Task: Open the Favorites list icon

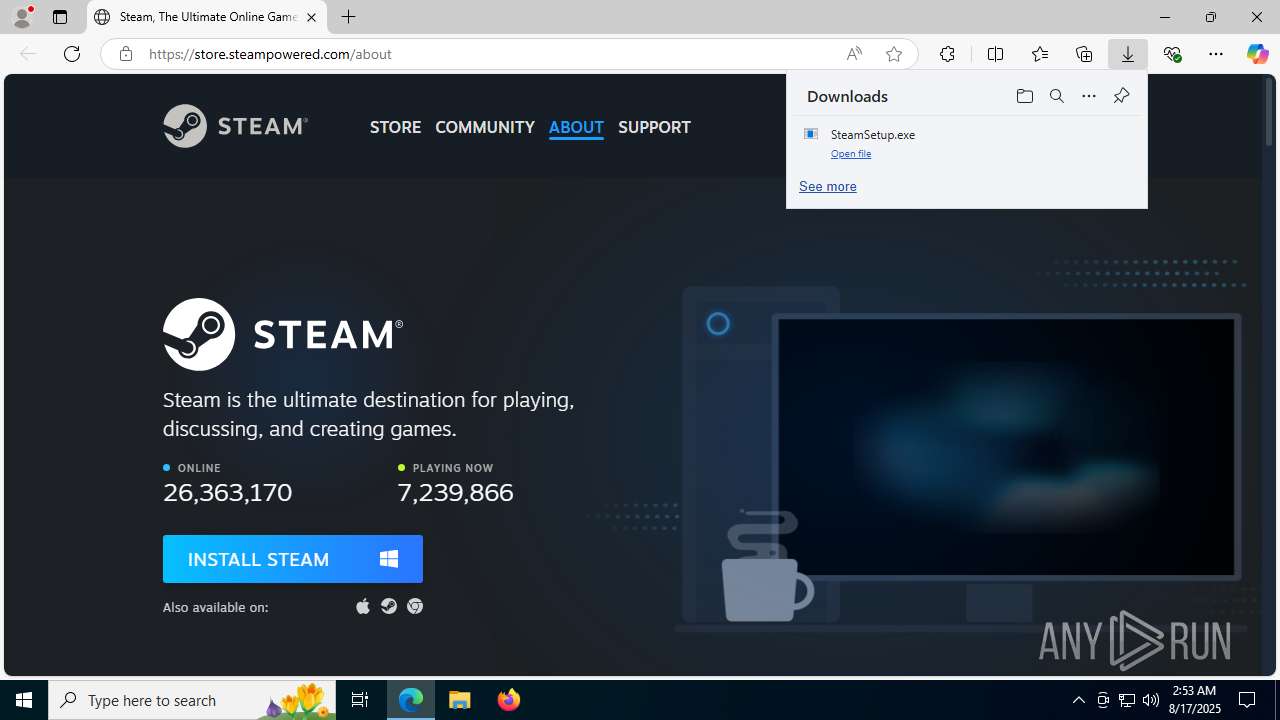Action: point(1040,54)
